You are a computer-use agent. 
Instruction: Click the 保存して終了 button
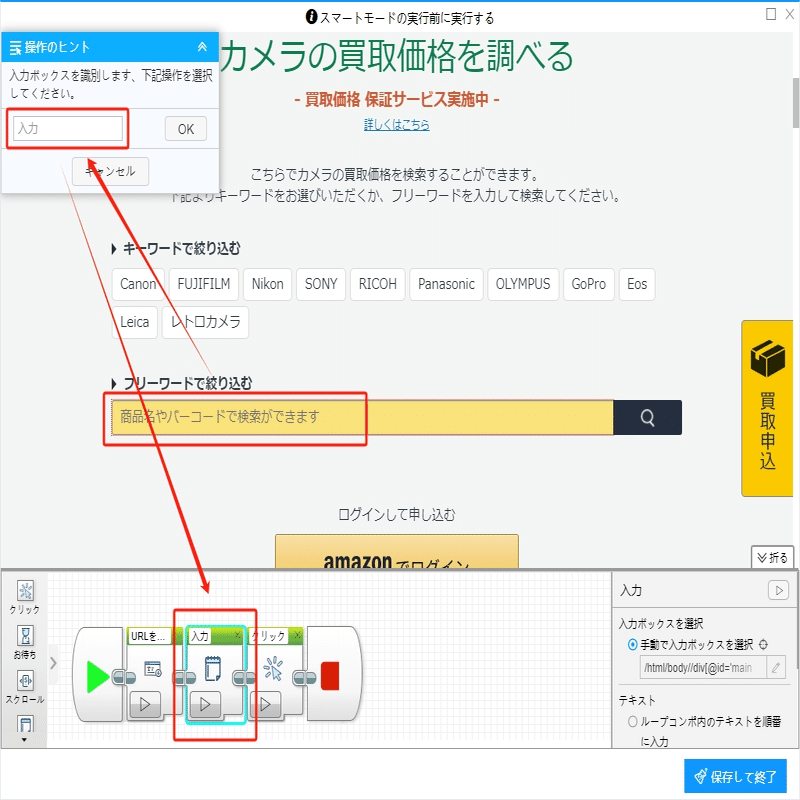tap(735, 777)
